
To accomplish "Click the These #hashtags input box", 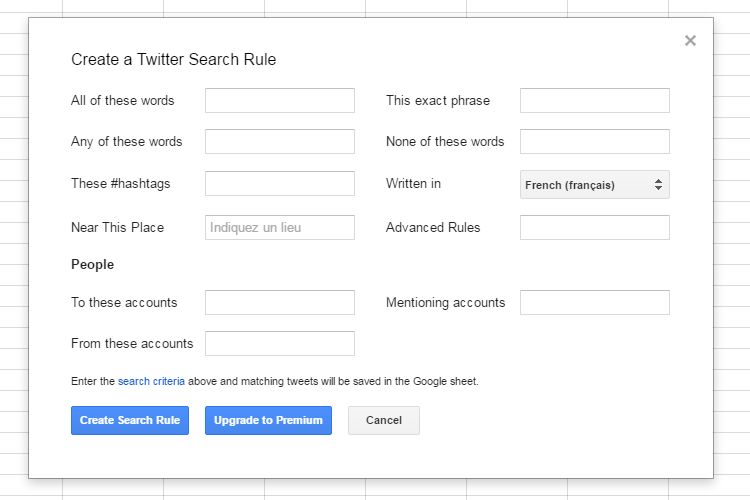I will (280, 183).
